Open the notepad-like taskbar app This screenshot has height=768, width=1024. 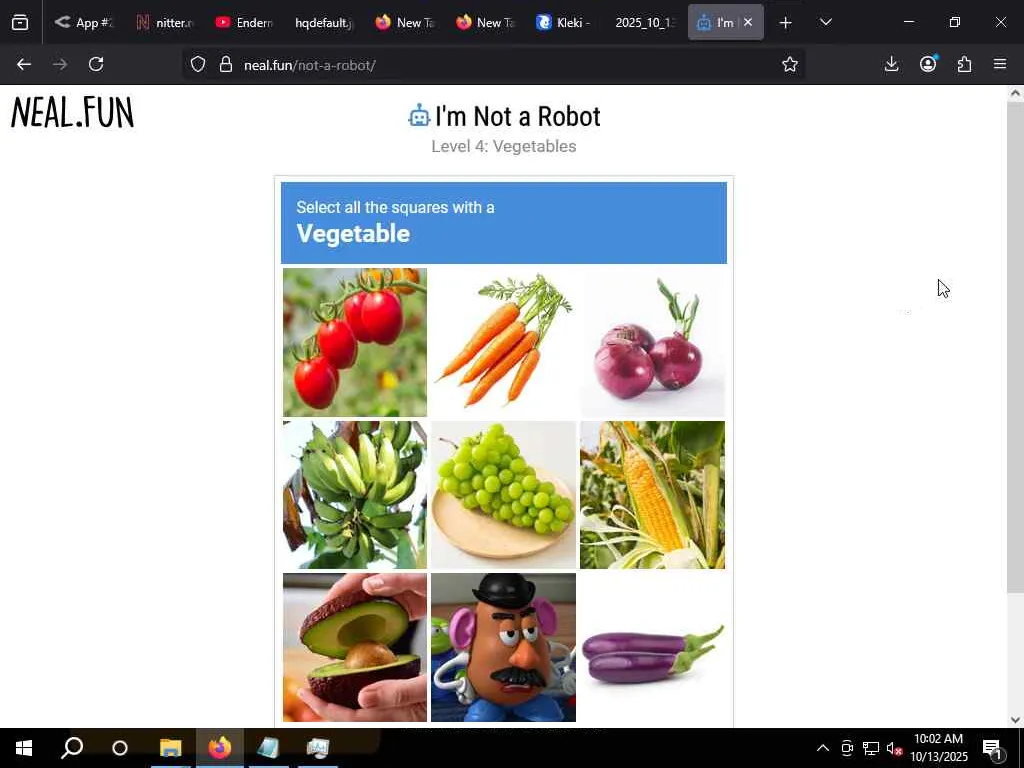tap(268, 748)
